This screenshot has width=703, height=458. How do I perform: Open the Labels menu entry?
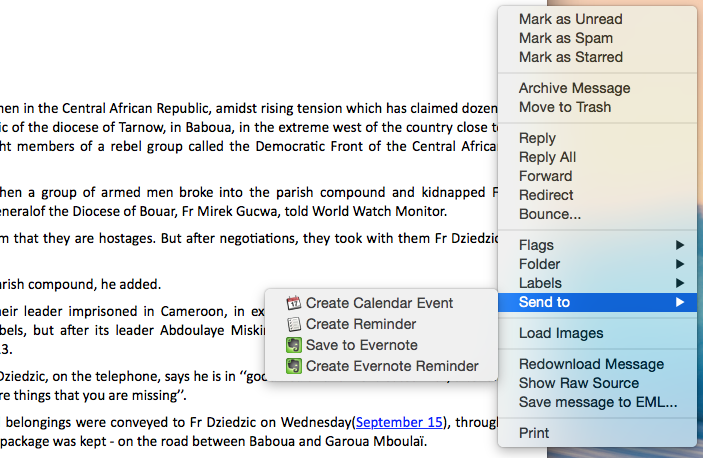(597, 283)
